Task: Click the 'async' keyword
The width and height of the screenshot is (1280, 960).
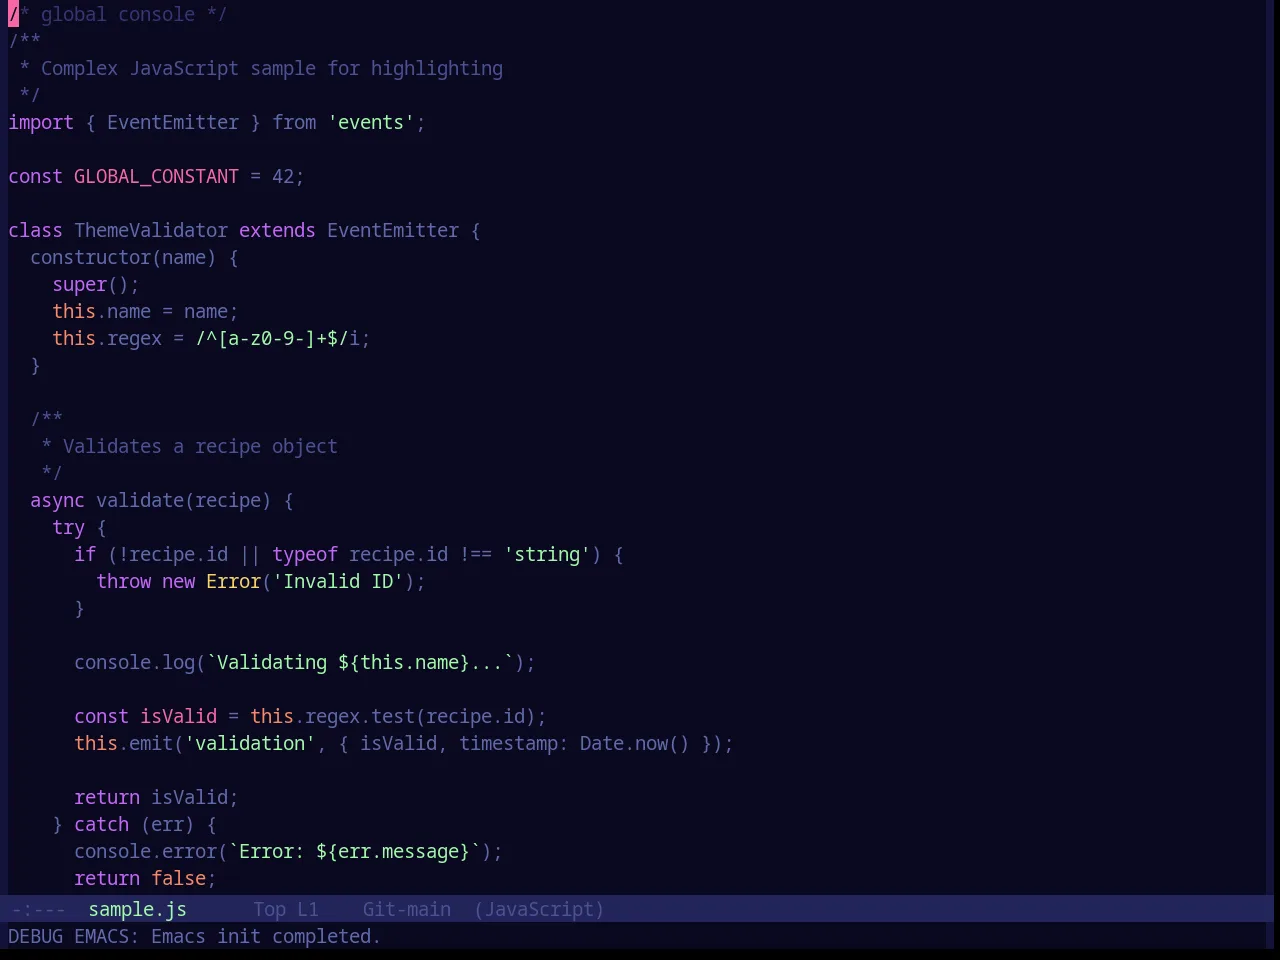Action: point(57,500)
